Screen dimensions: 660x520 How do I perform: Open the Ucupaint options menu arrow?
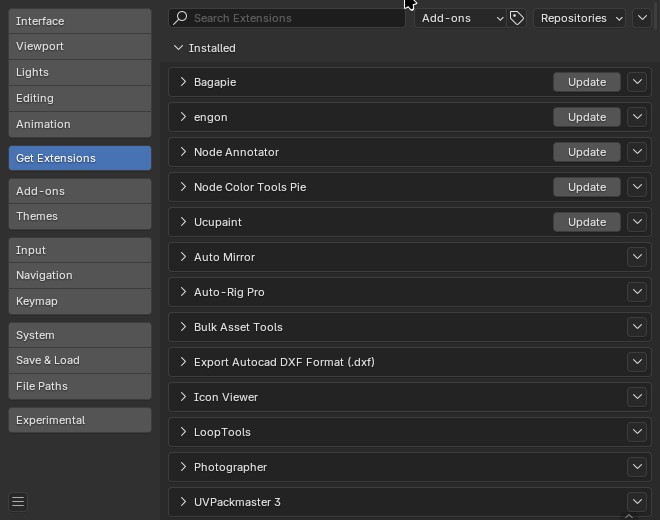point(637,221)
